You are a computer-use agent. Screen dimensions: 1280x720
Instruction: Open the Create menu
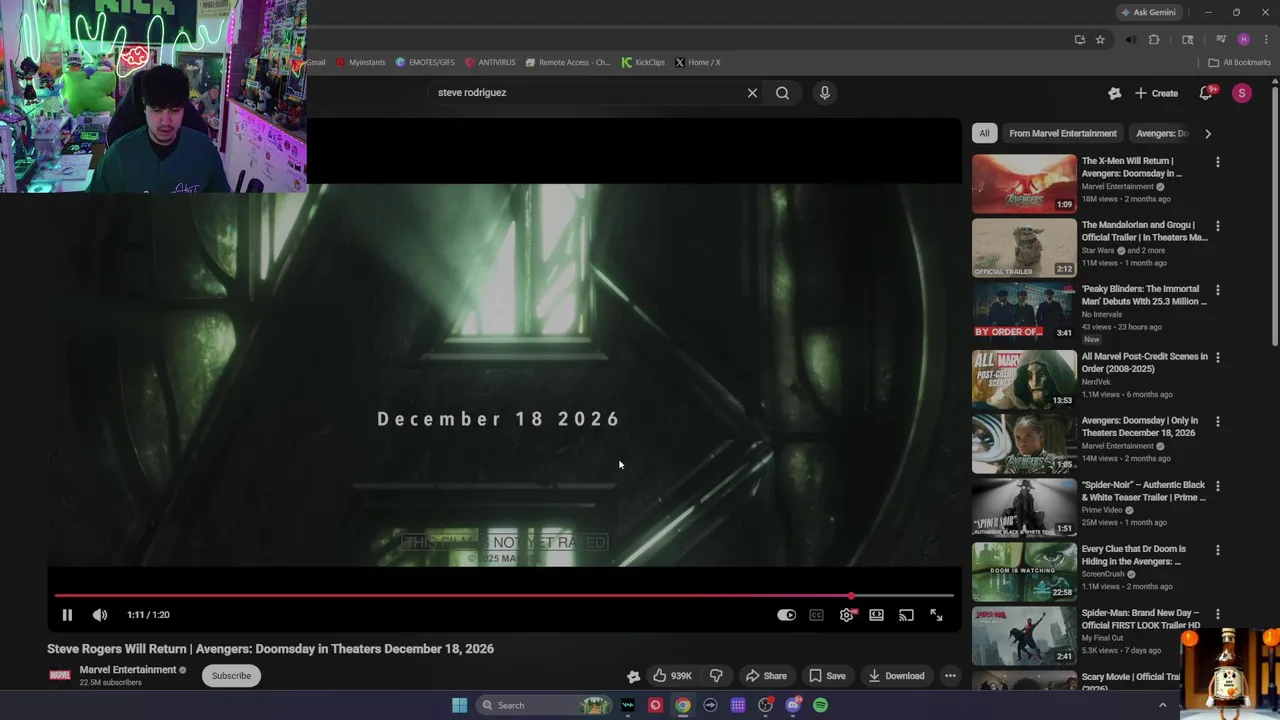pyautogui.click(x=1156, y=93)
